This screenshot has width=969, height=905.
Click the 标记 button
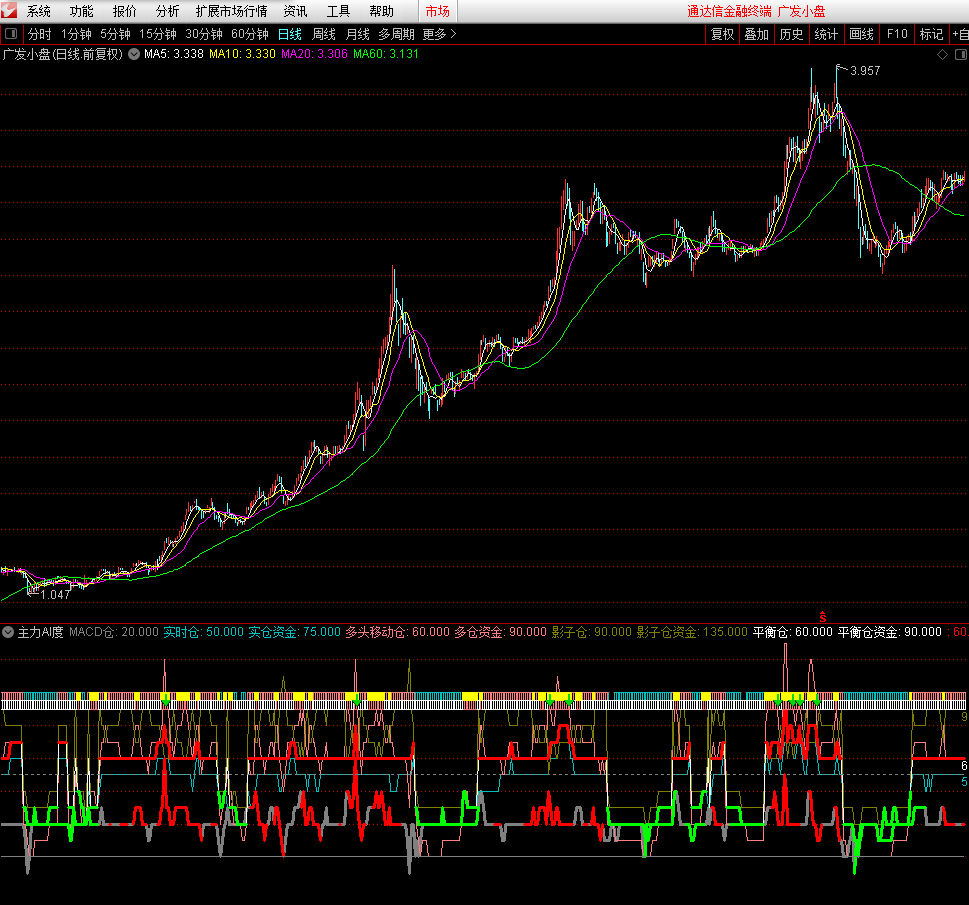[x=931, y=34]
